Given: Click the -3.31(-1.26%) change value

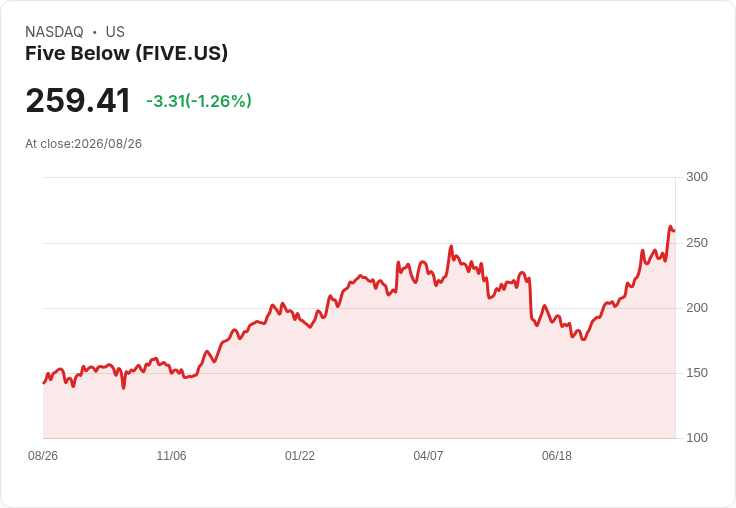Looking at the screenshot, I should 199,101.
